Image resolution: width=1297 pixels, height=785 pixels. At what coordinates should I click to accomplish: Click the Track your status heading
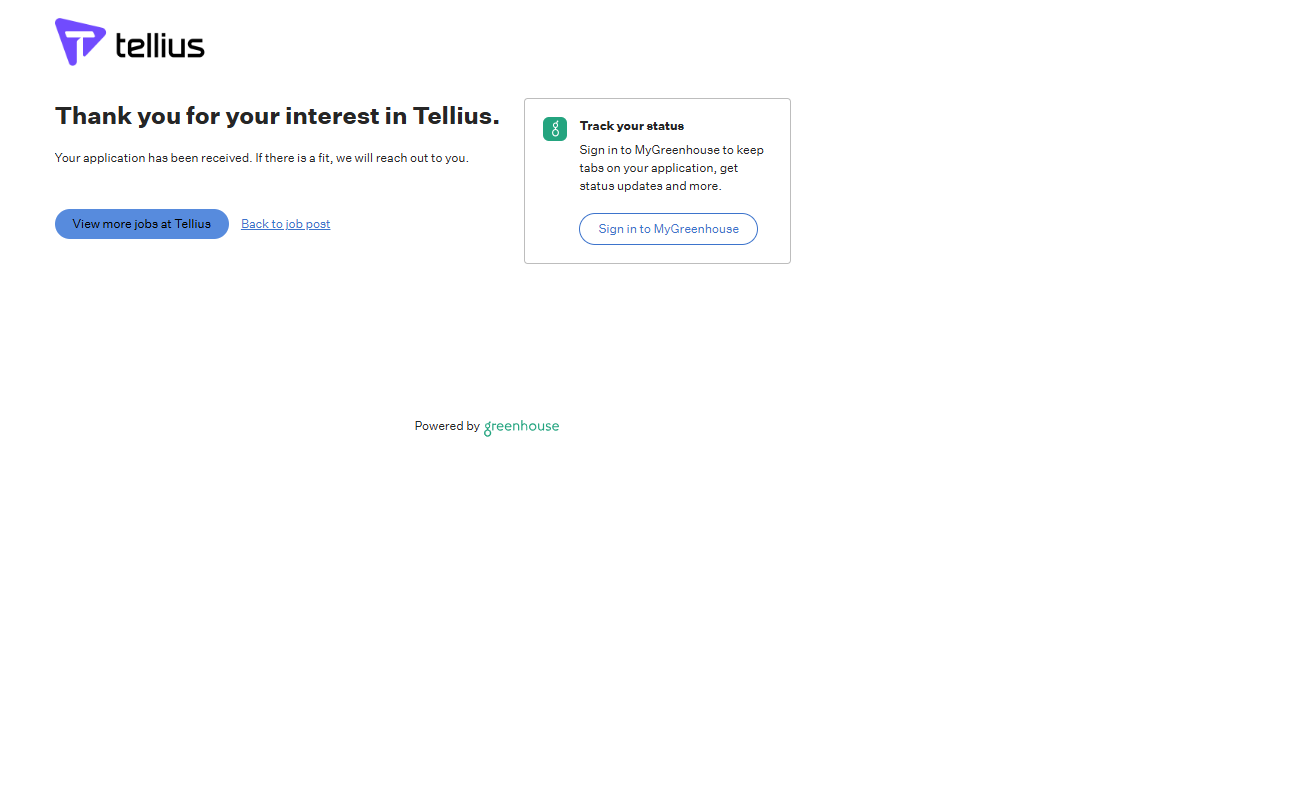pyautogui.click(x=631, y=126)
